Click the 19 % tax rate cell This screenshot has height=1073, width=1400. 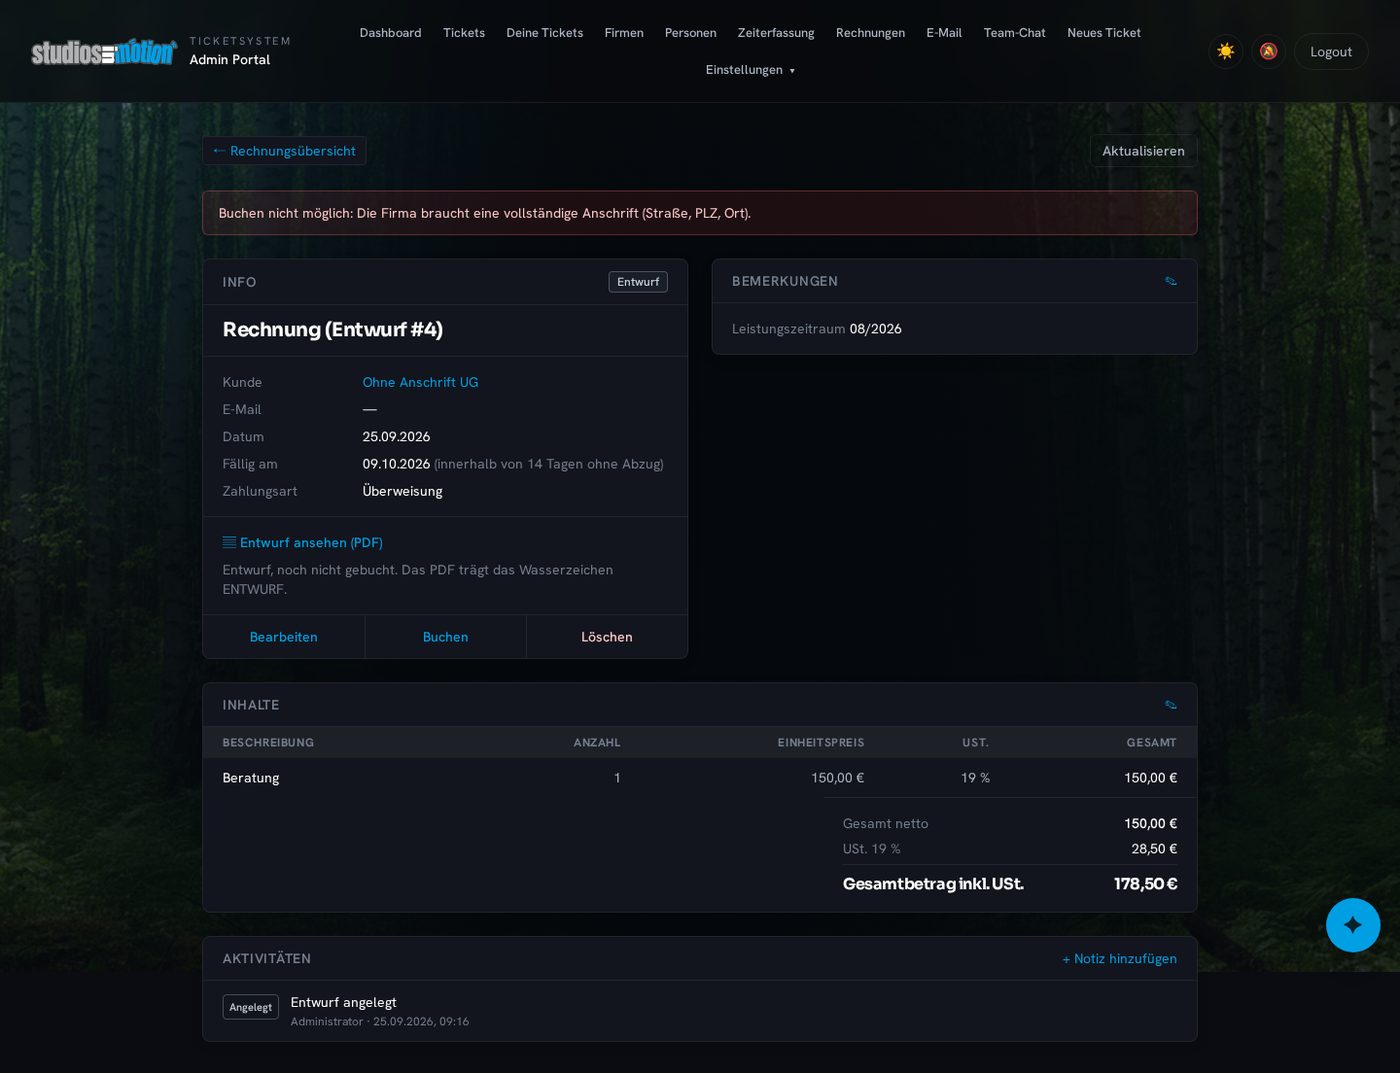(x=975, y=778)
